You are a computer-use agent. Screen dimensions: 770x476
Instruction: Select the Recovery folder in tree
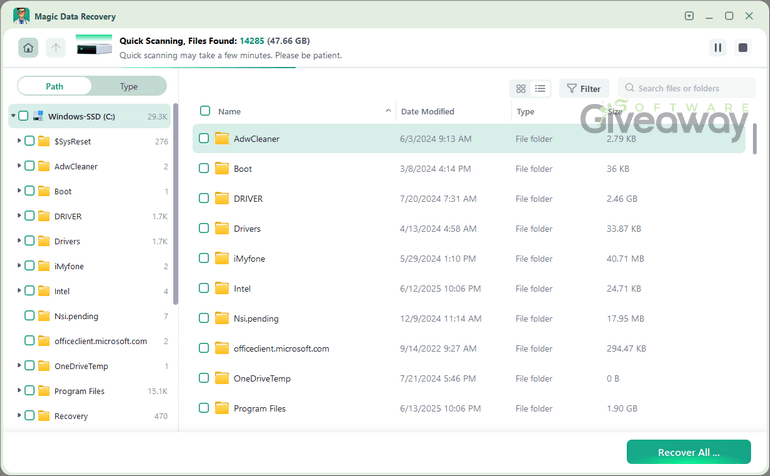[x=71, y=416]
